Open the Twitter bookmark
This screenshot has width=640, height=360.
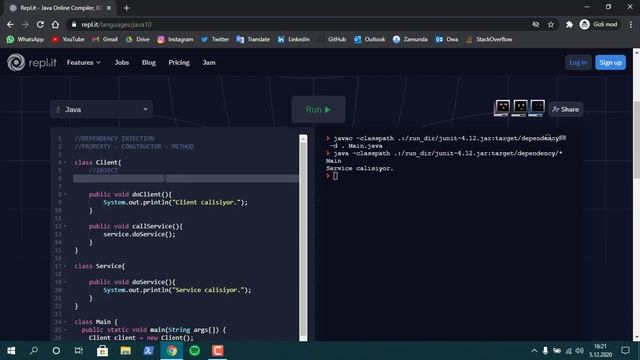pos(215,39)
